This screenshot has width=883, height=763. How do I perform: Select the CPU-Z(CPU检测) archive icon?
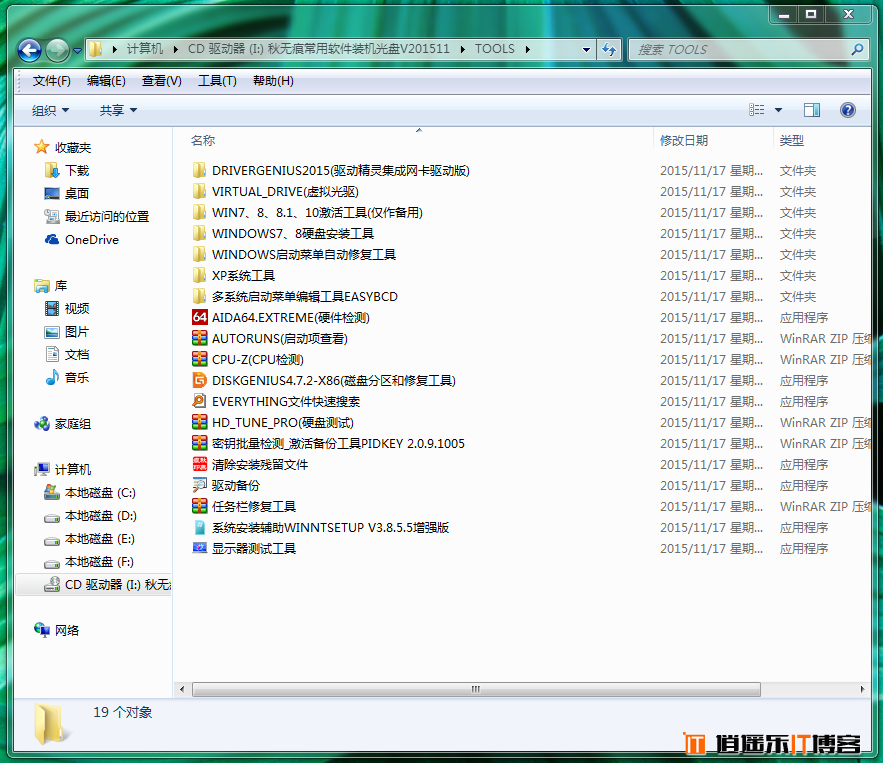(x=199, y=359)
